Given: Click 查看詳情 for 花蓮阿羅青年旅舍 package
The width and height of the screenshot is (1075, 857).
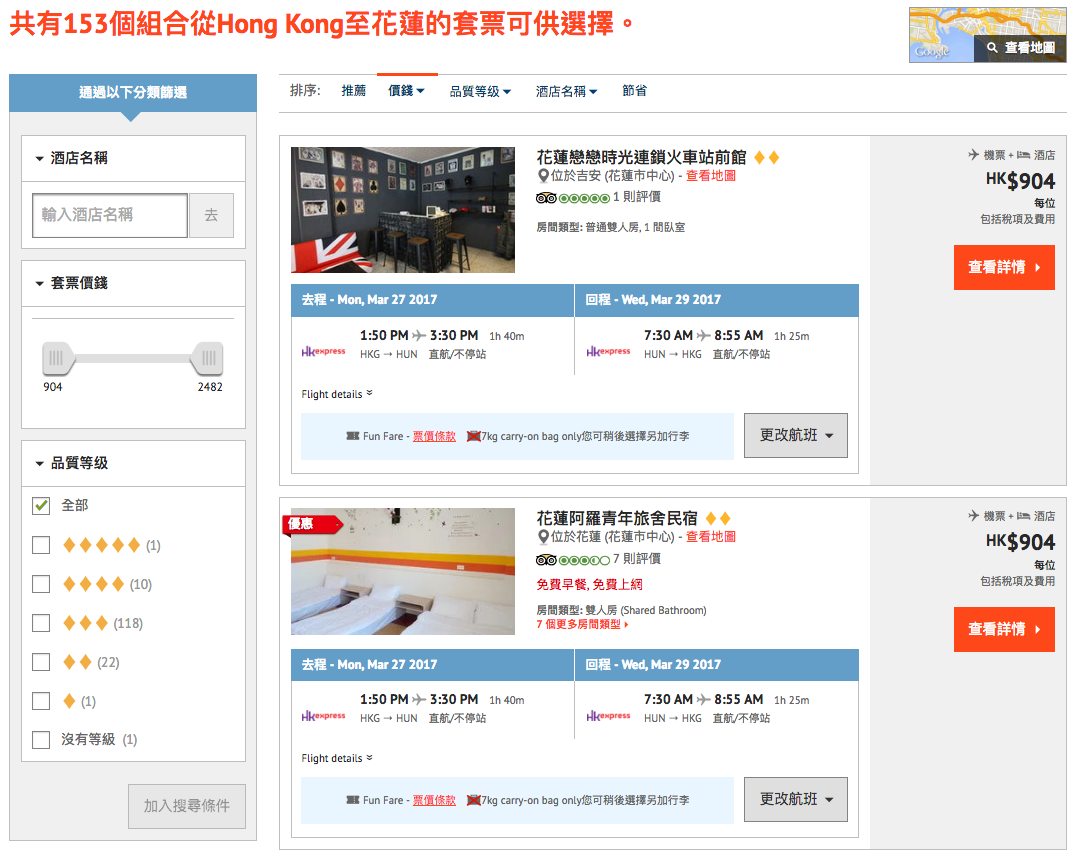Looking at the screenshot, I should [x=1004, y=629].
